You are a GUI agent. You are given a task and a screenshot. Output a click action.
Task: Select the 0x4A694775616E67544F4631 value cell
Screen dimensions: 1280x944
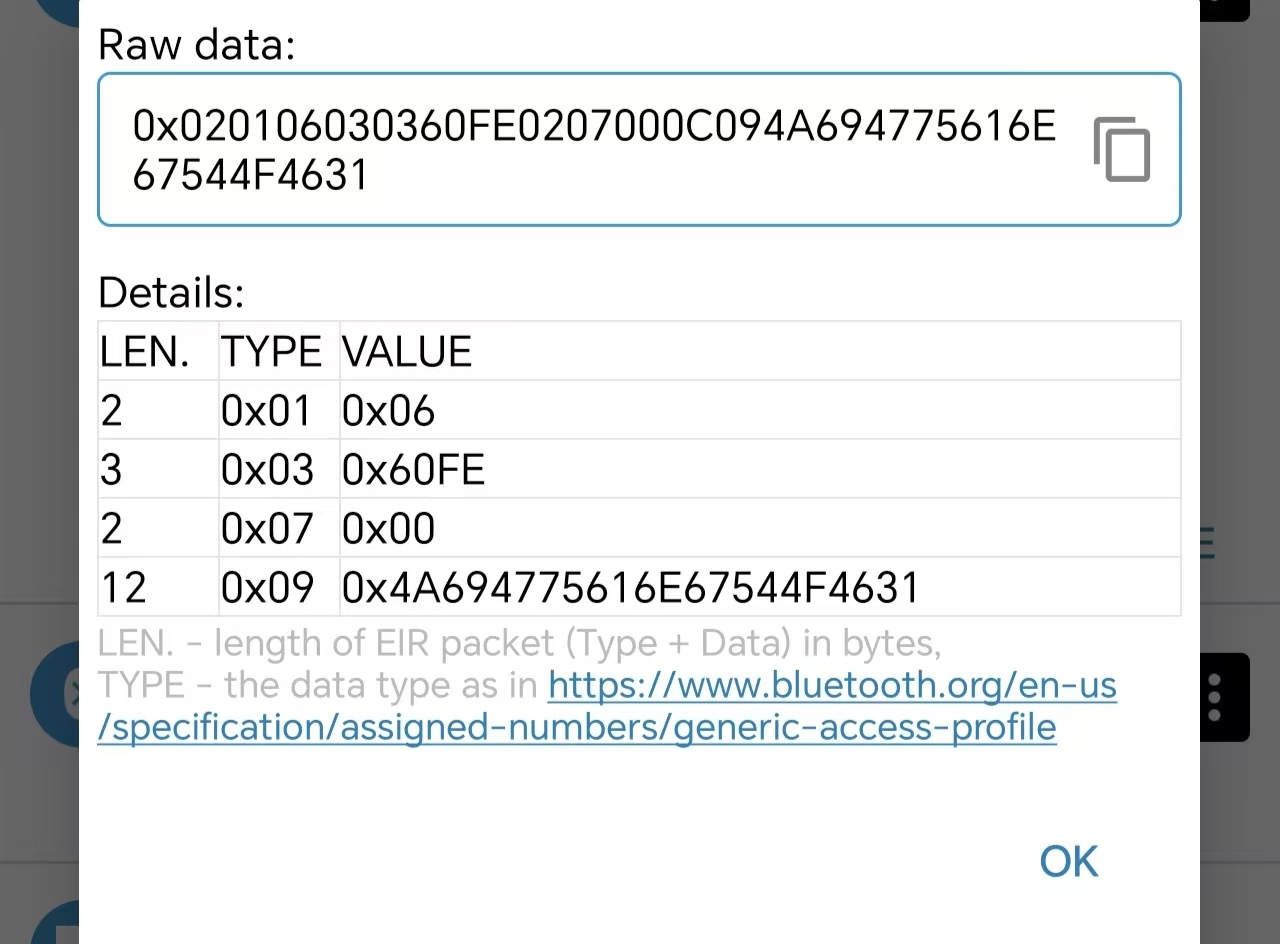[630, 588]
